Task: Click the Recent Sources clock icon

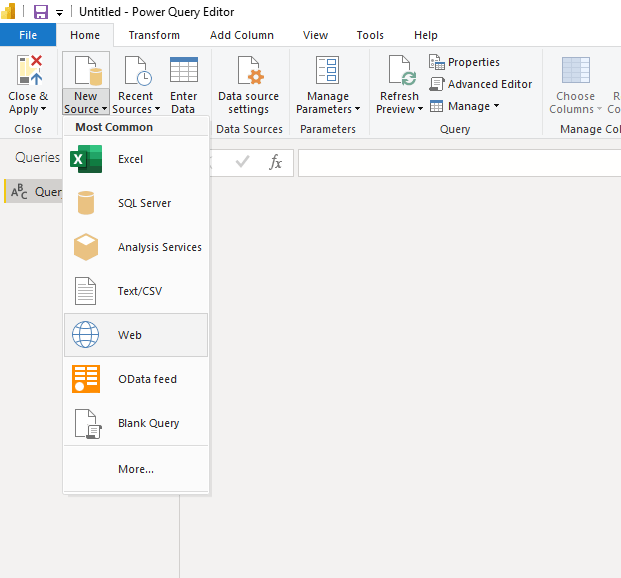Action: [x=138, y=71]
